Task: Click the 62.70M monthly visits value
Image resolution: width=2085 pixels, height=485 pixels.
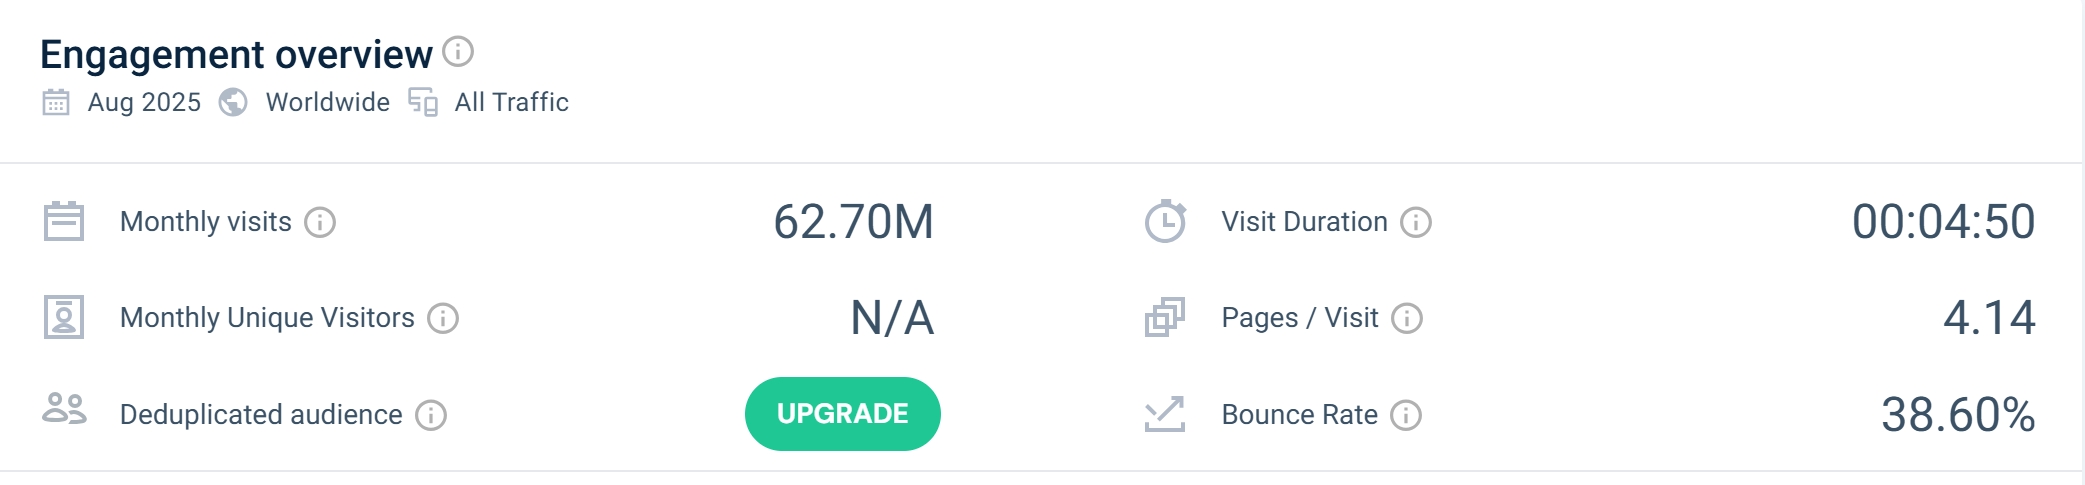Action: (x=854, y=222)
